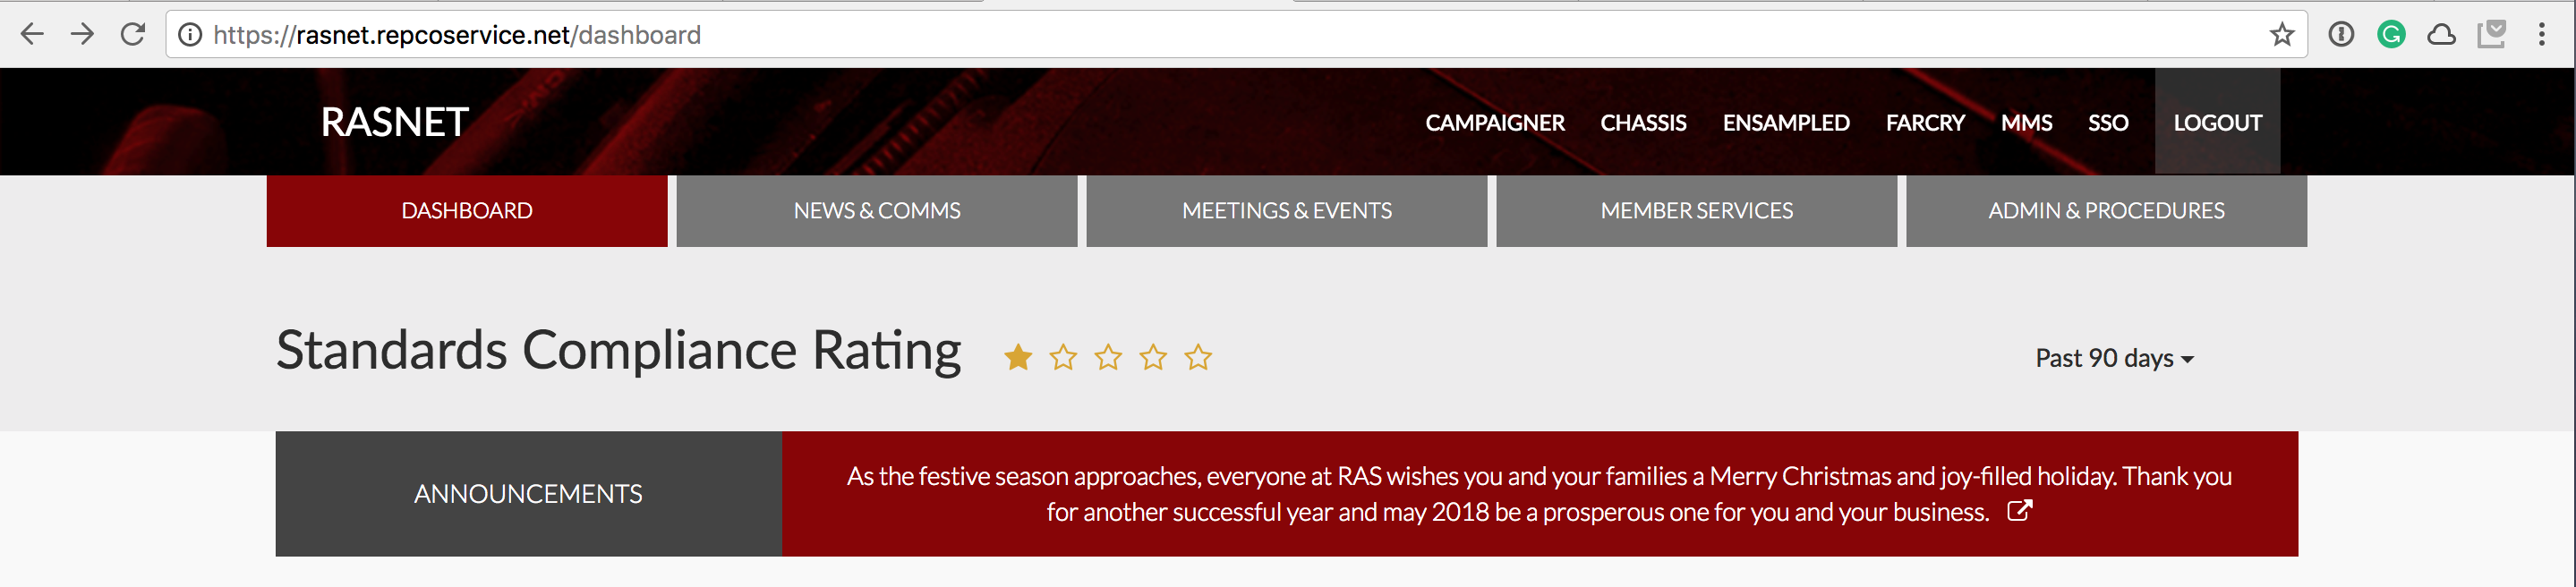Open the announcement external link icon

(2019, 511)
